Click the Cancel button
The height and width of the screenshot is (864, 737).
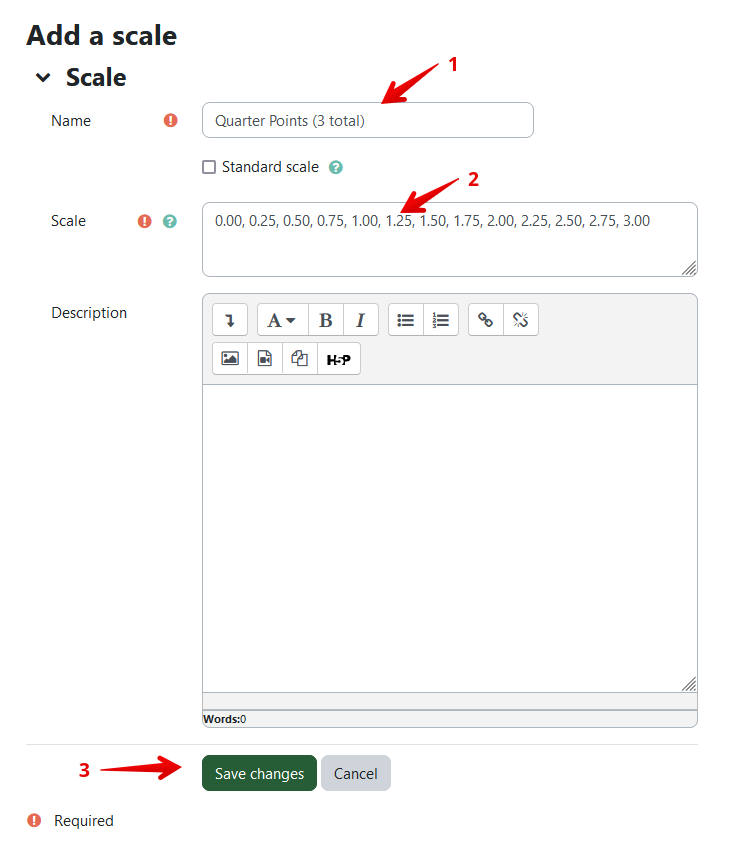click(356, 773)
